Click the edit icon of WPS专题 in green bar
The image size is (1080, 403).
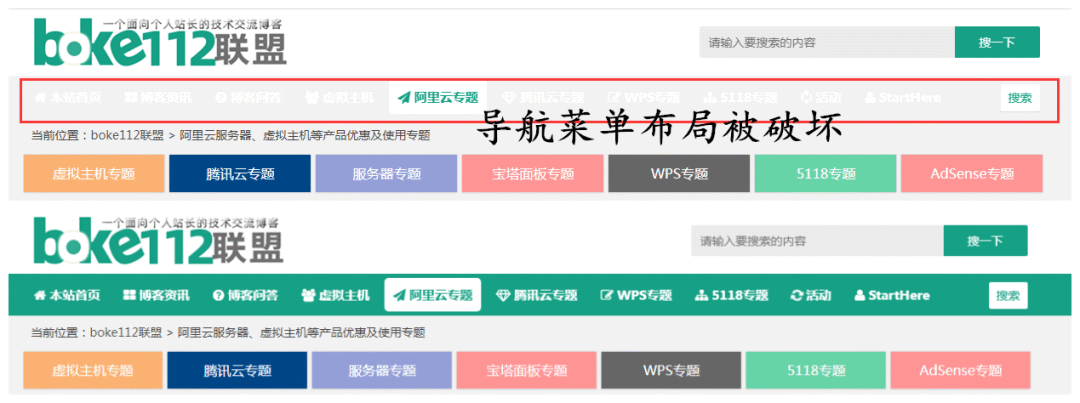[x=608, y=296]
